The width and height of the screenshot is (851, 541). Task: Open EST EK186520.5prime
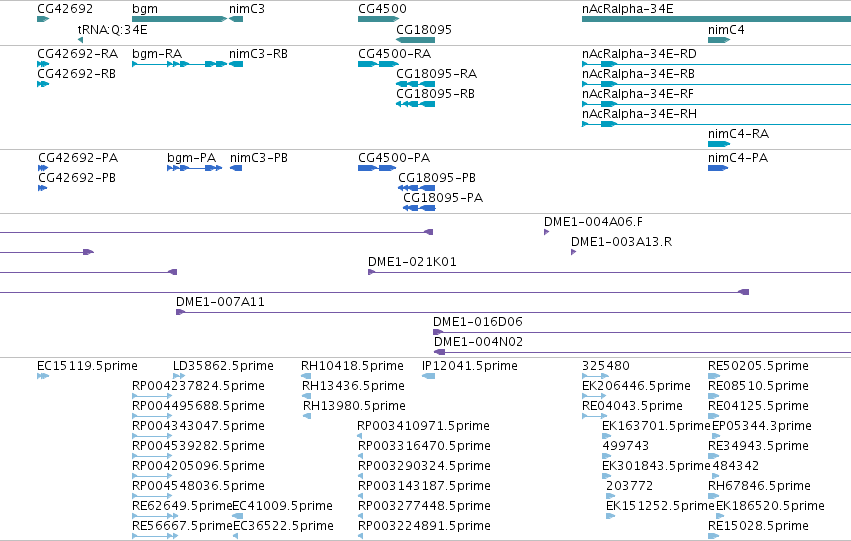[721, 516]
